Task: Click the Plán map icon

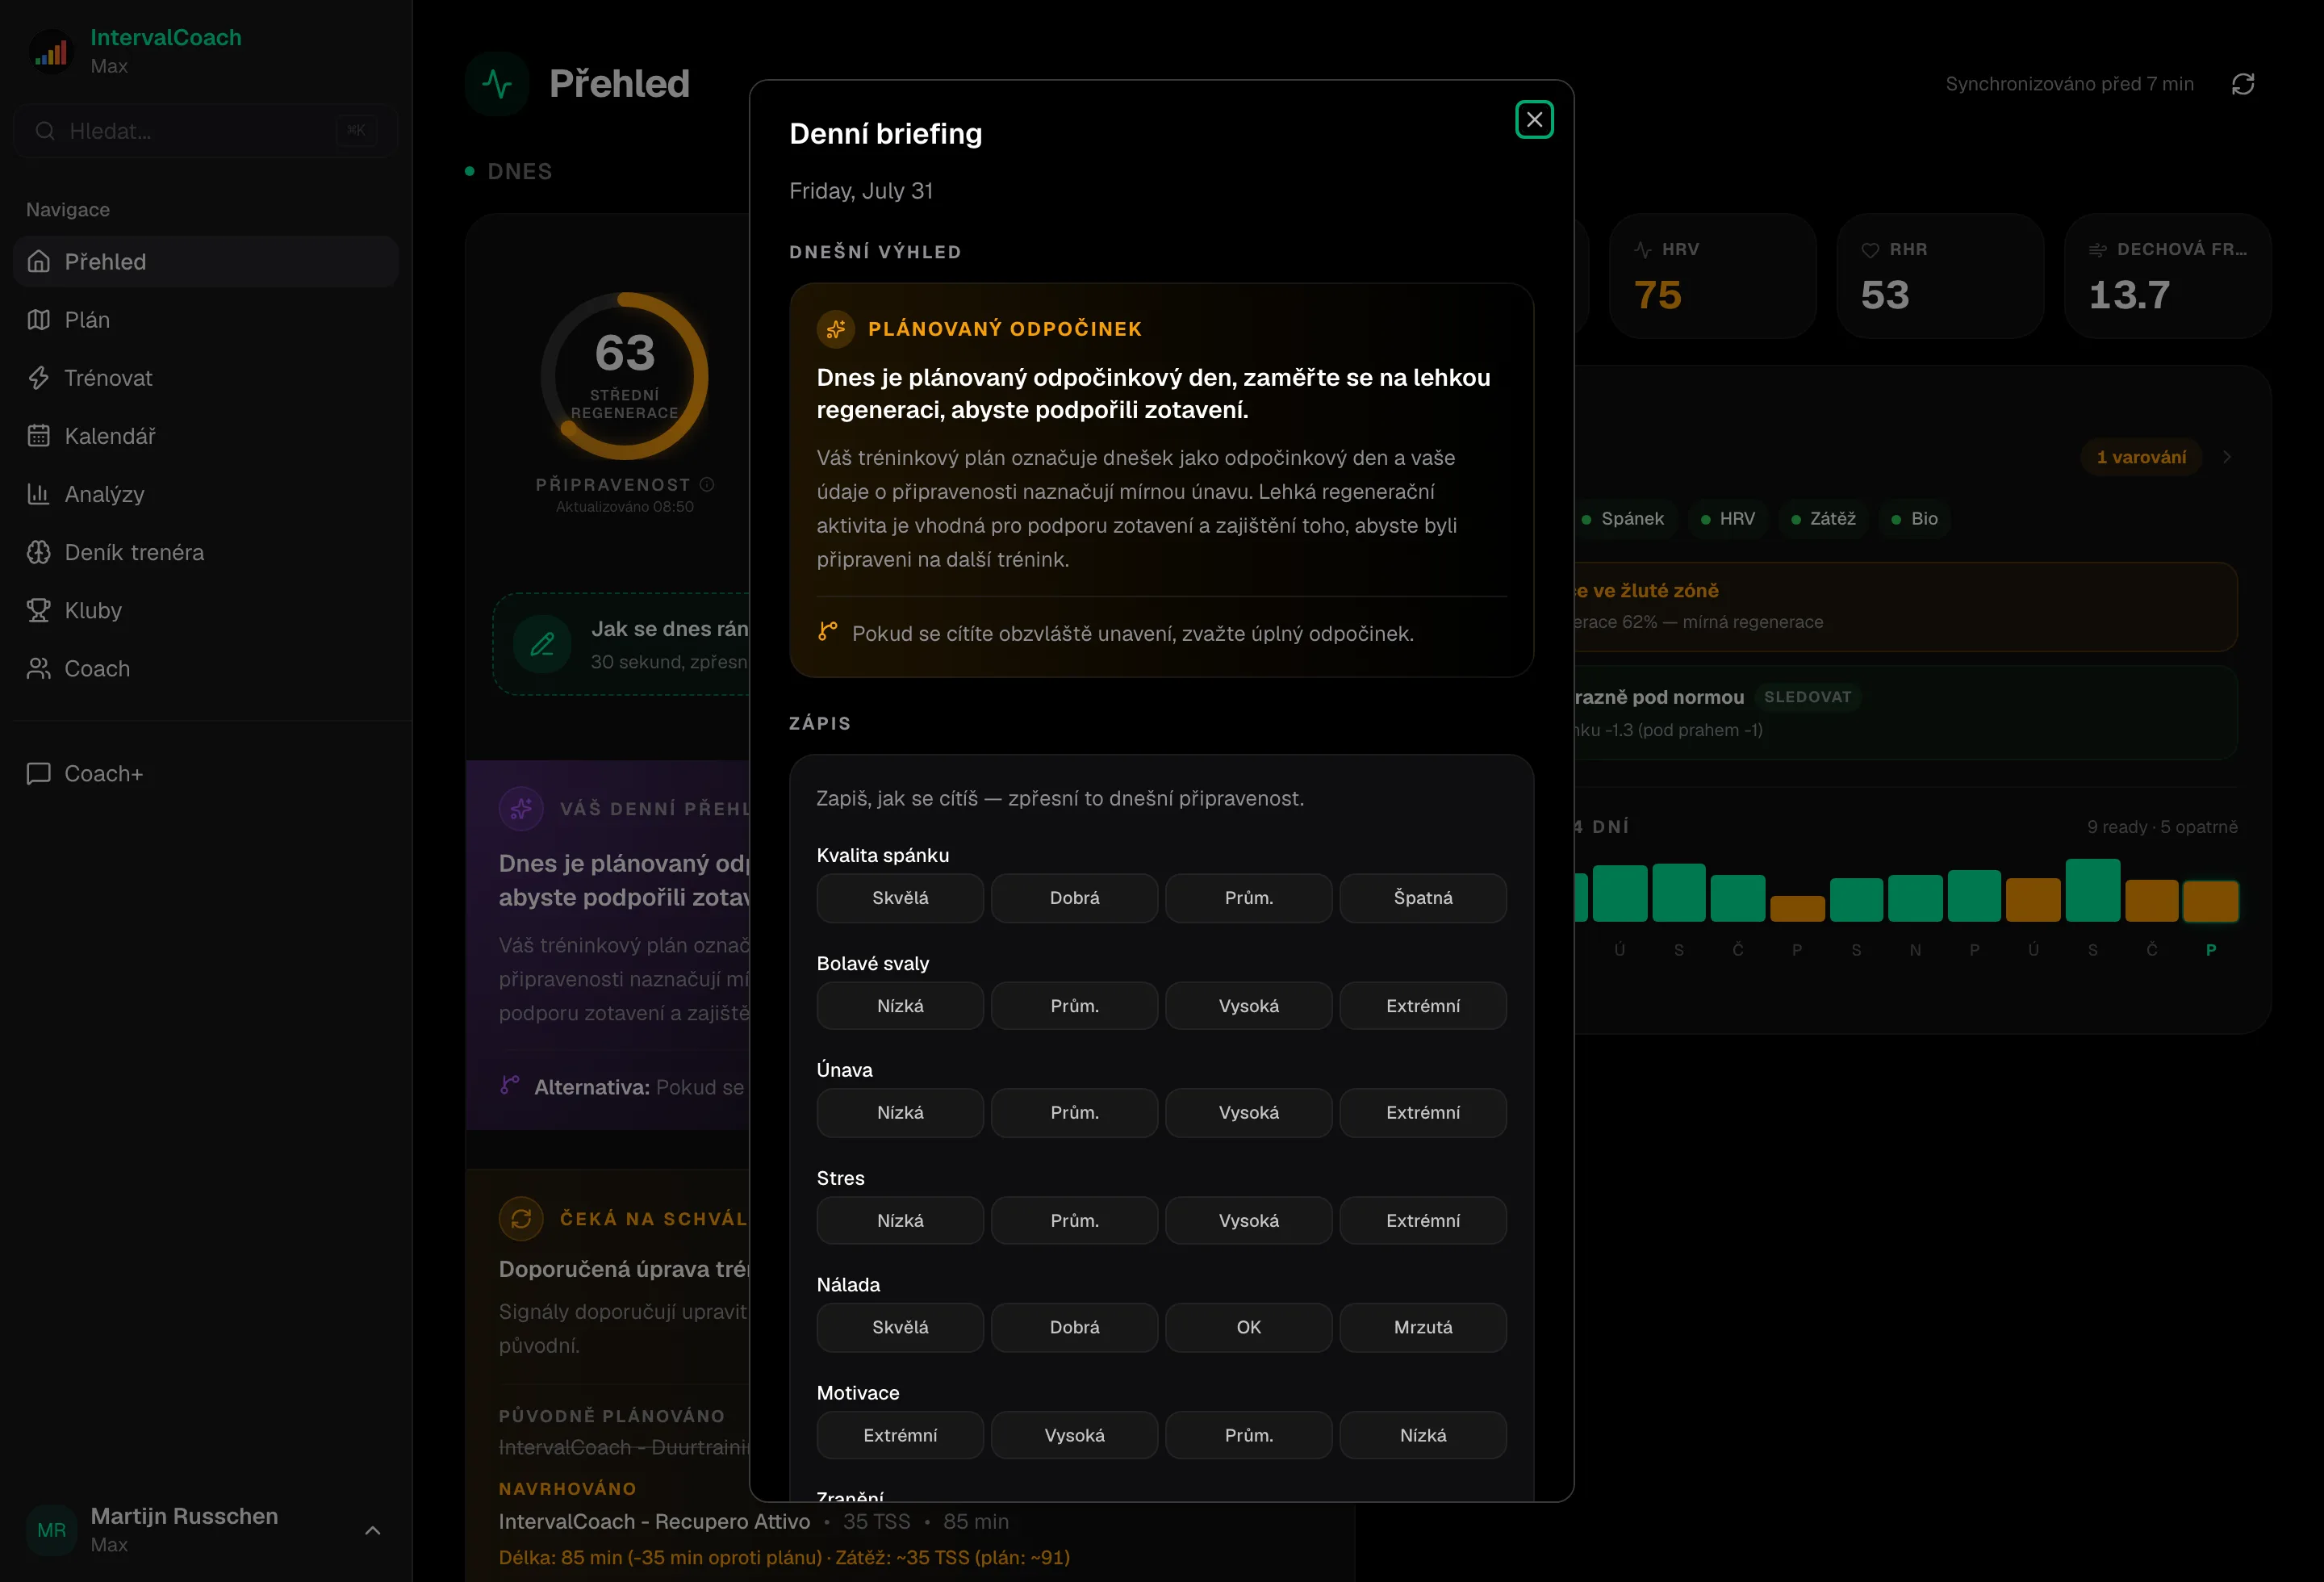Action: pos(39,320)
